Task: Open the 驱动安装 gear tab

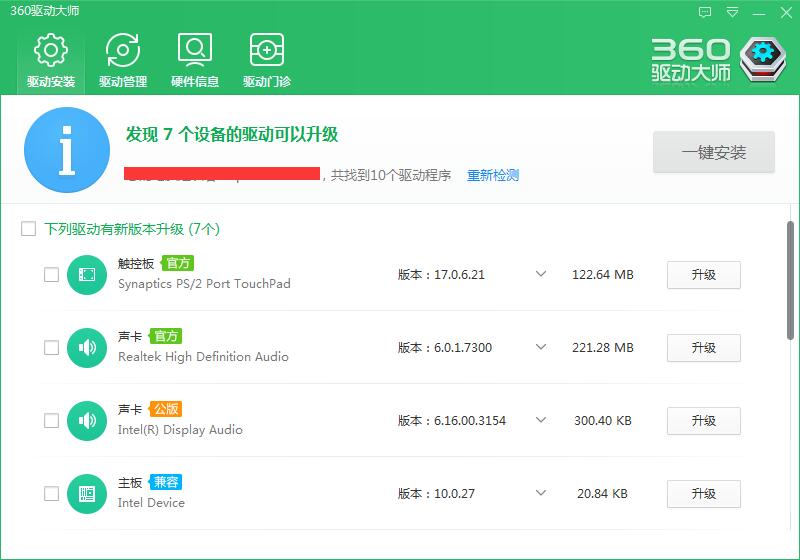Action: pyautogui.click(x=51, y=60)
